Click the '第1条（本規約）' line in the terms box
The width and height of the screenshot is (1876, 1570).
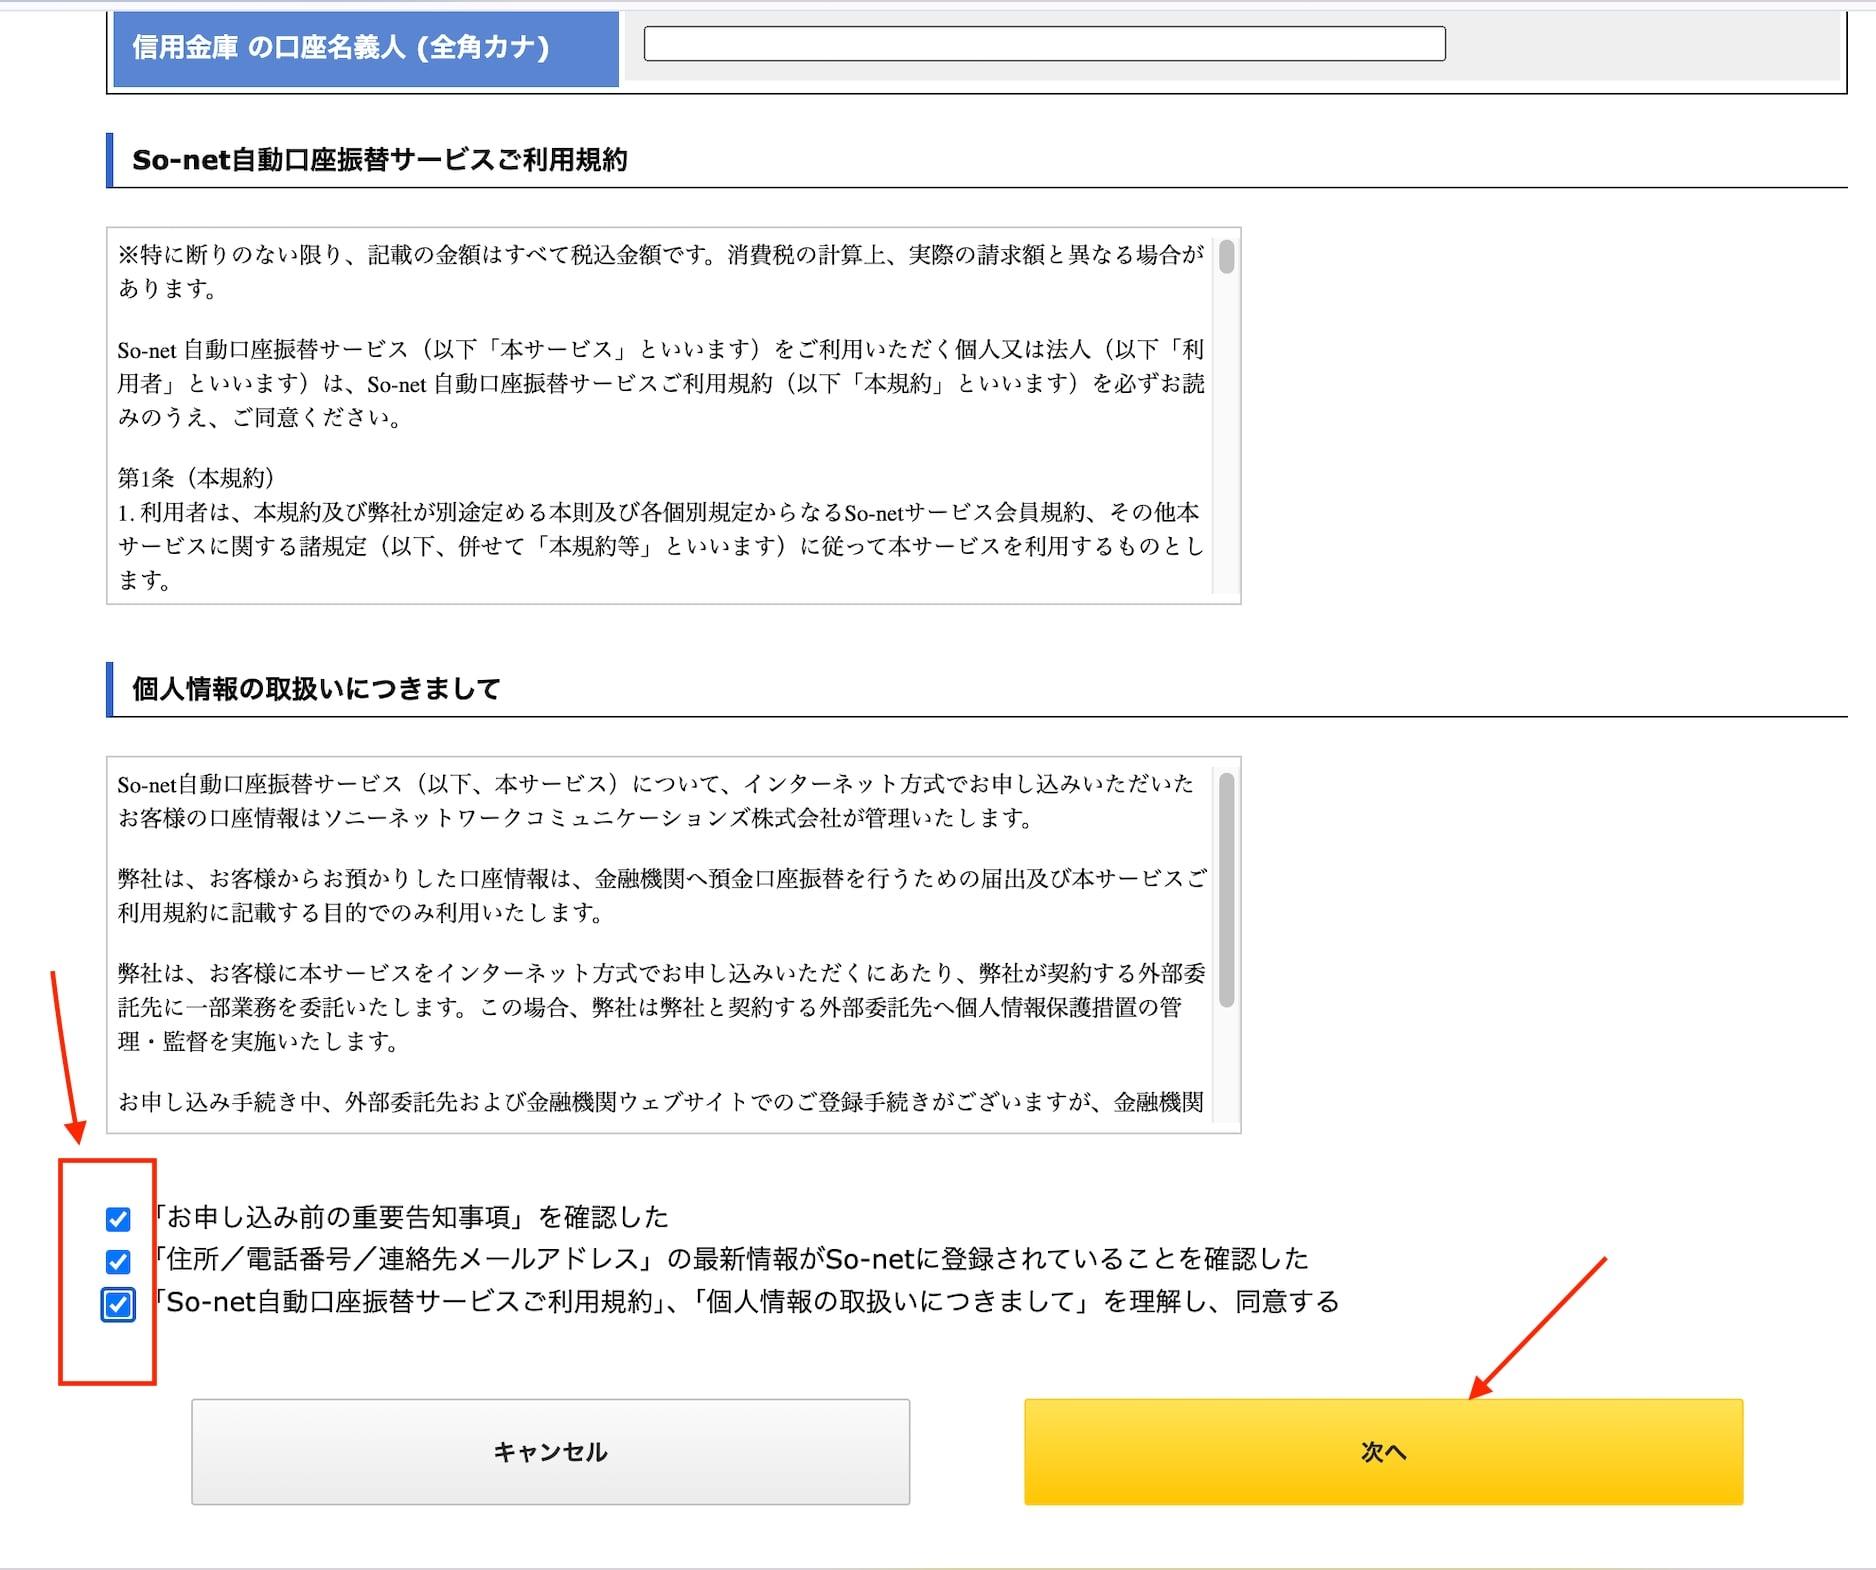coord(196,478)
